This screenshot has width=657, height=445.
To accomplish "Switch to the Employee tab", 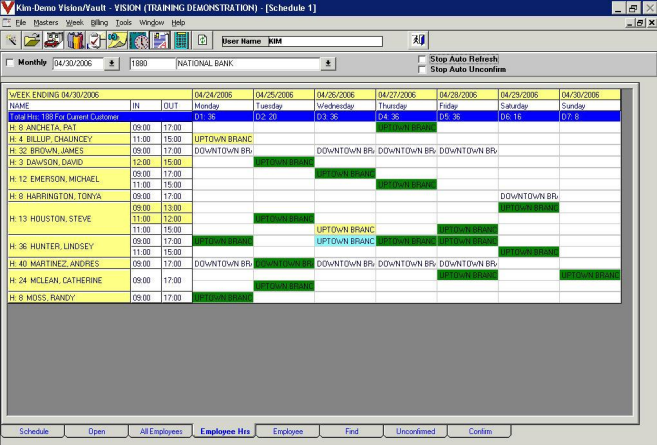I will click(x=288, y=431).
